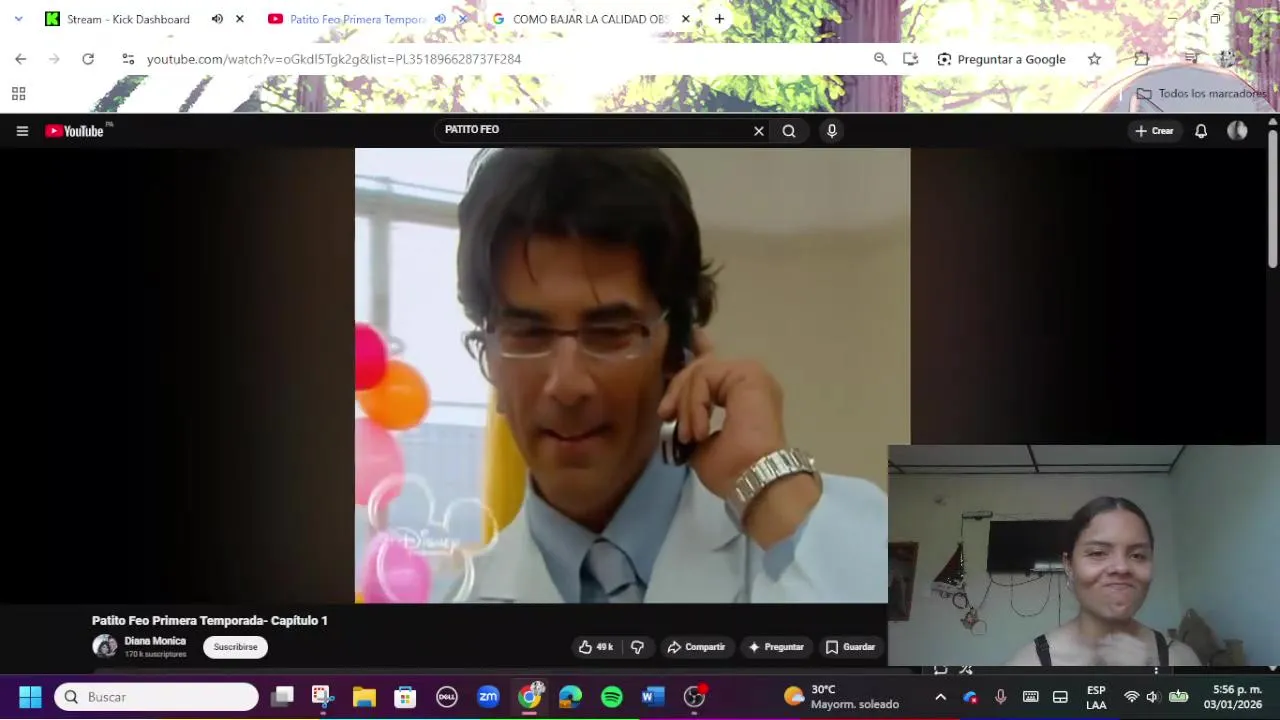Viewport: 1280px width, 720px height.
Task: Open media controls icon in toolbar
Action: point(1191,59)
